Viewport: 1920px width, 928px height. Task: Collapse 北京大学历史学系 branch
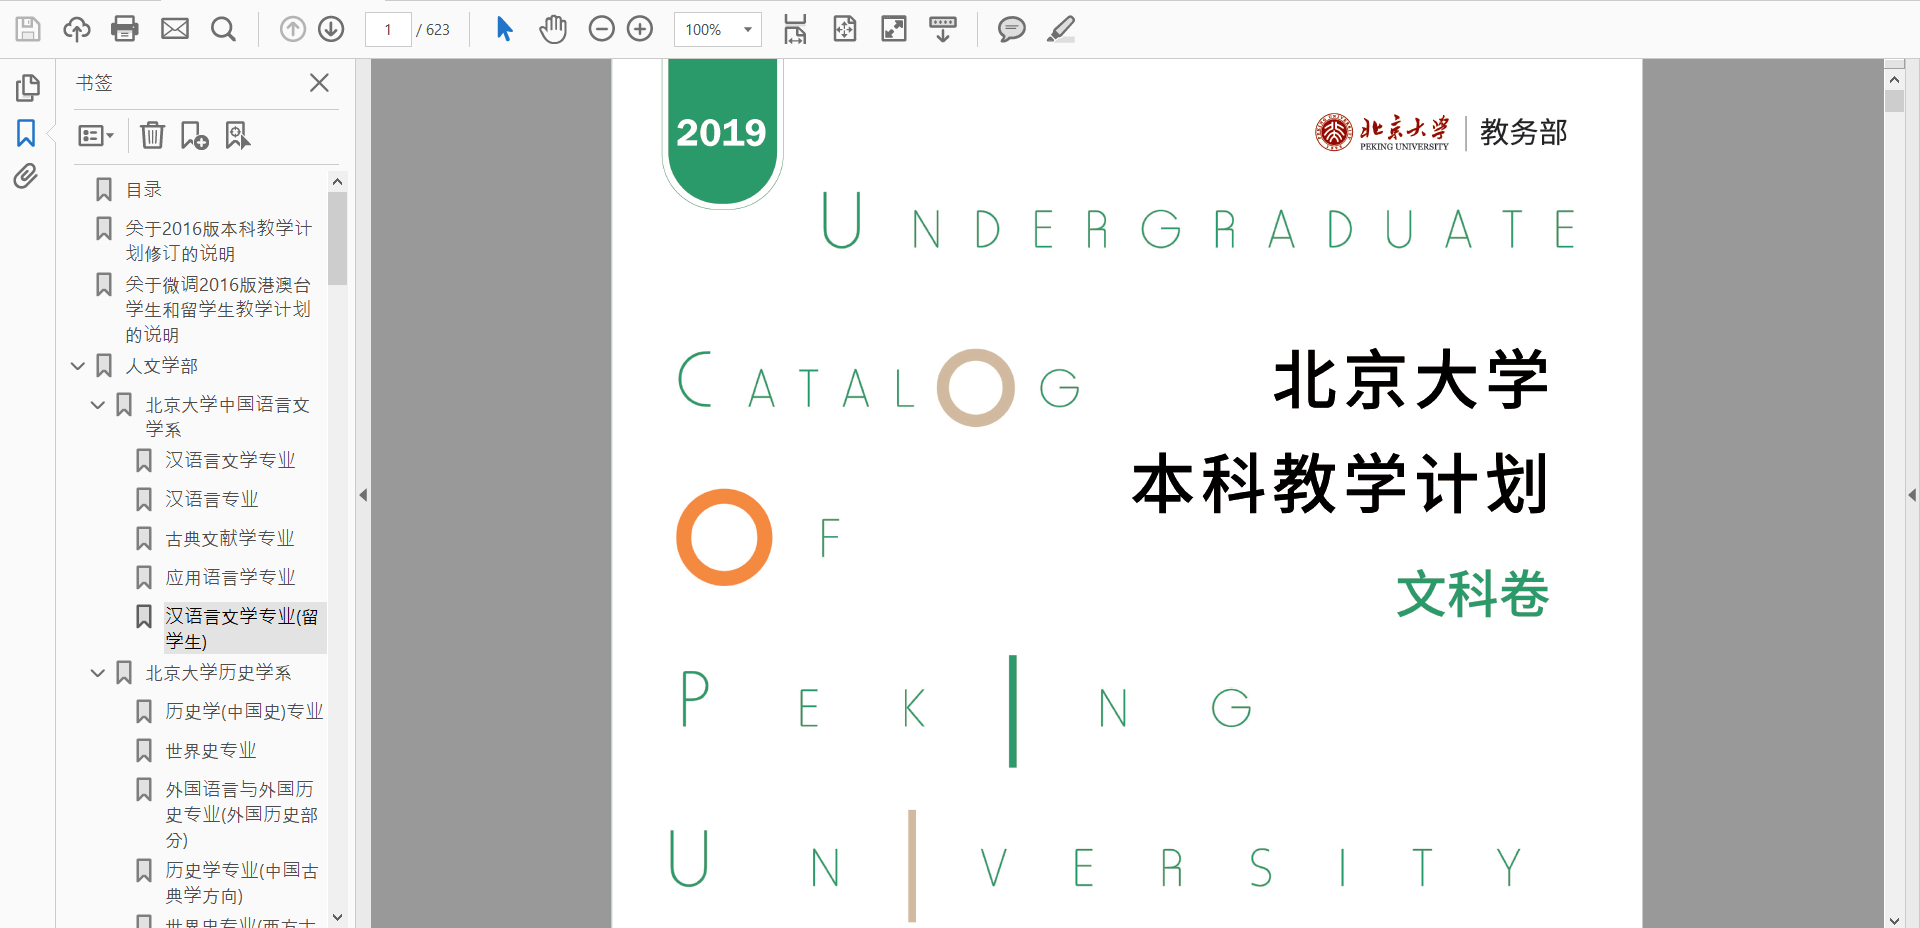point(97,673)
